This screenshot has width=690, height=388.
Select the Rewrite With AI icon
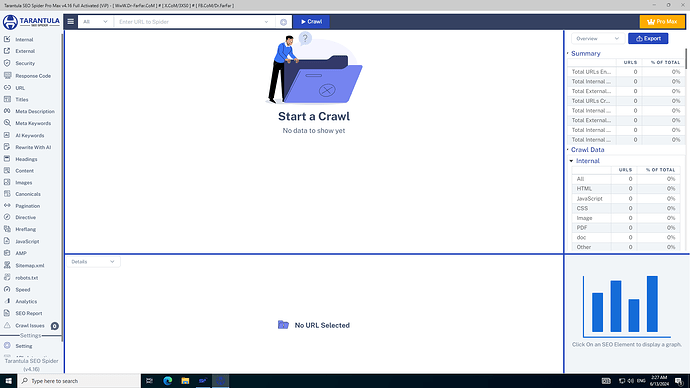point(7,147)
